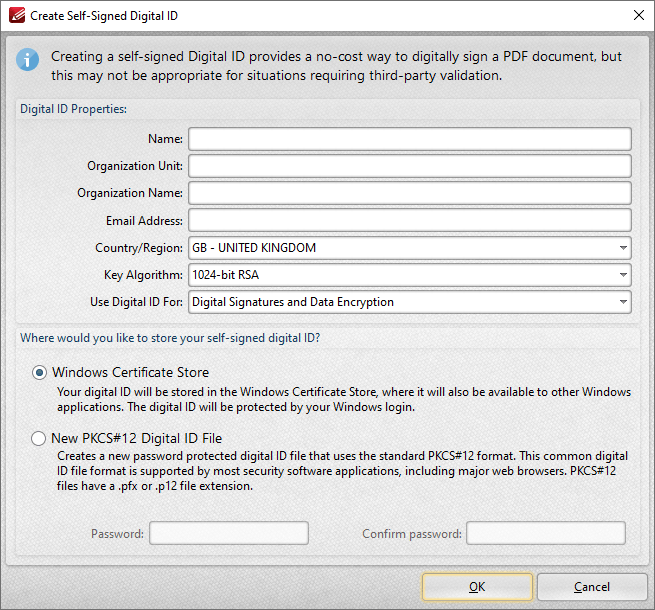Close the Create Self-Signed Digital ID dialog
This screenshot has height=610, width=655.
click(639, 16)
